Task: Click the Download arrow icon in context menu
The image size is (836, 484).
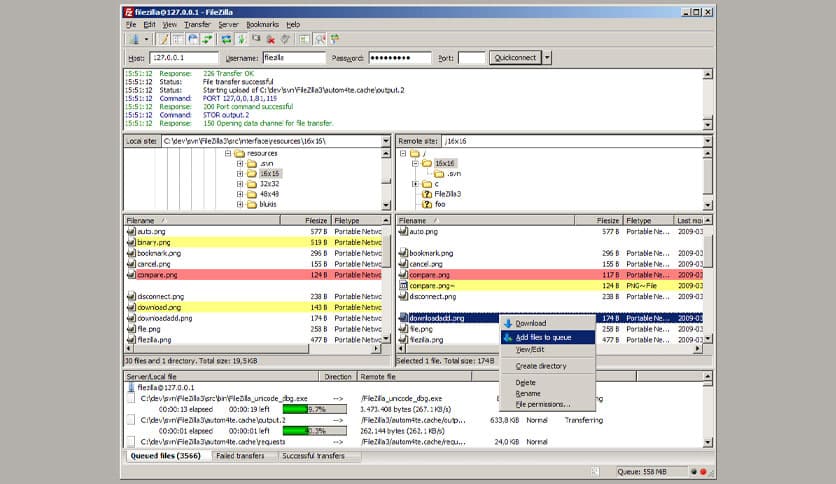Action: [508, 323]
